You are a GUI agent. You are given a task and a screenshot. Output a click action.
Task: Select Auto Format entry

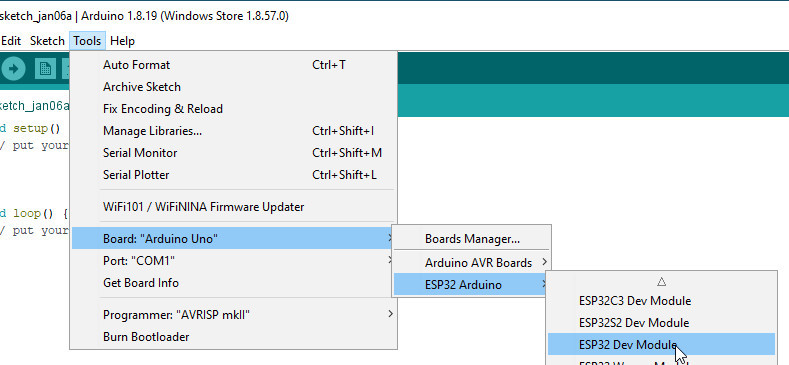coord(233,65)
